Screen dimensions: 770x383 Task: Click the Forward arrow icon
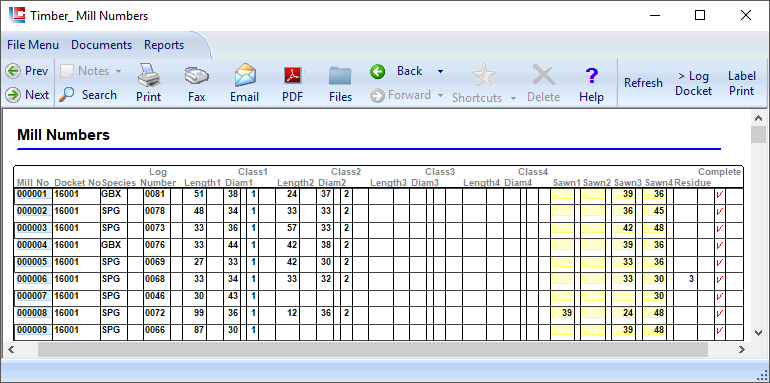[377, 95]
